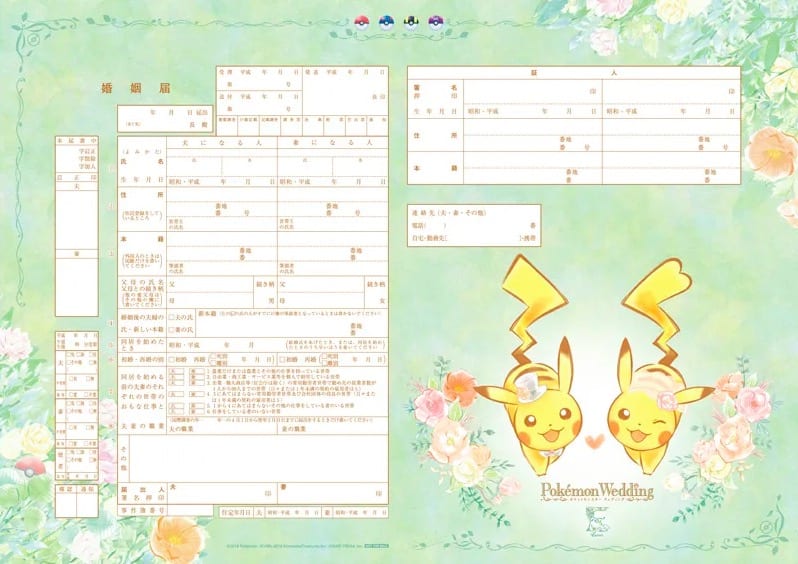Click the blue Great Ball icon

tap(386, 20)
